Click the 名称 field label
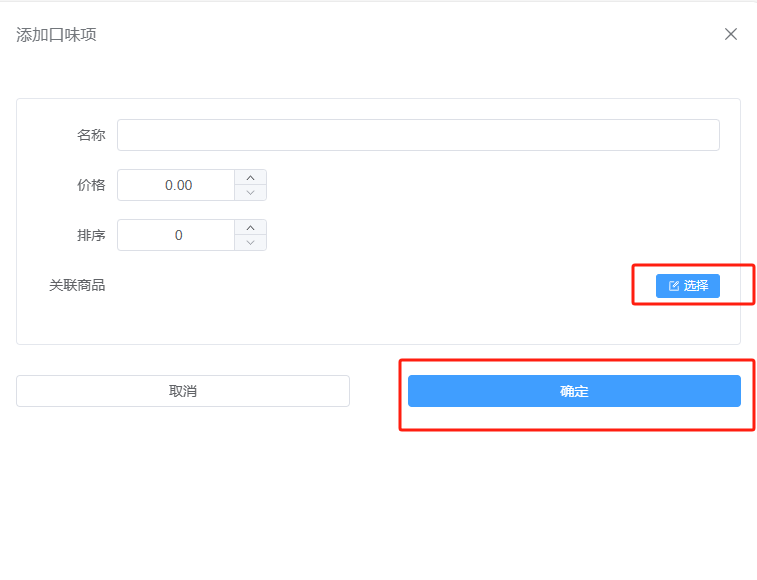Screen dimensions: 757x580 [91, 135]
